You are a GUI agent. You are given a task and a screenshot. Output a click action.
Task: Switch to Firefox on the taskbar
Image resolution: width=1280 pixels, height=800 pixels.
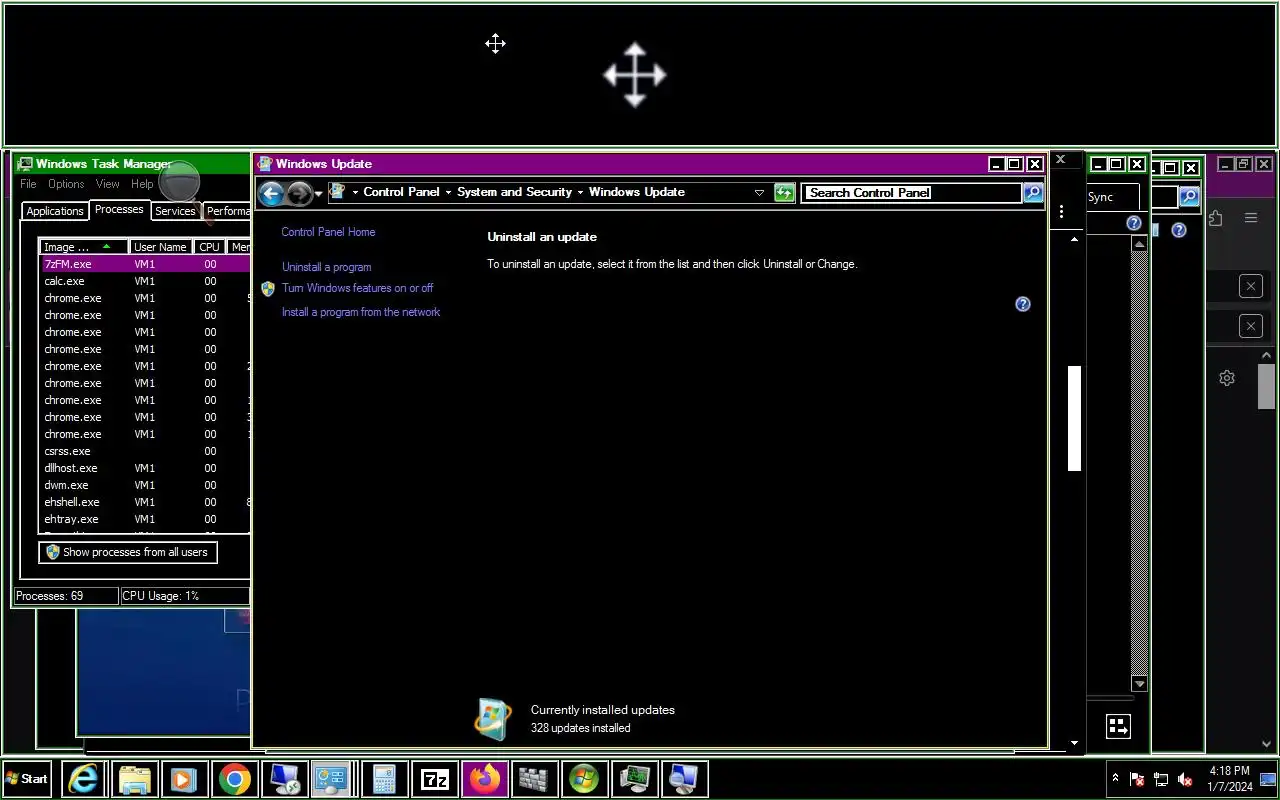(x=484, y=779)
